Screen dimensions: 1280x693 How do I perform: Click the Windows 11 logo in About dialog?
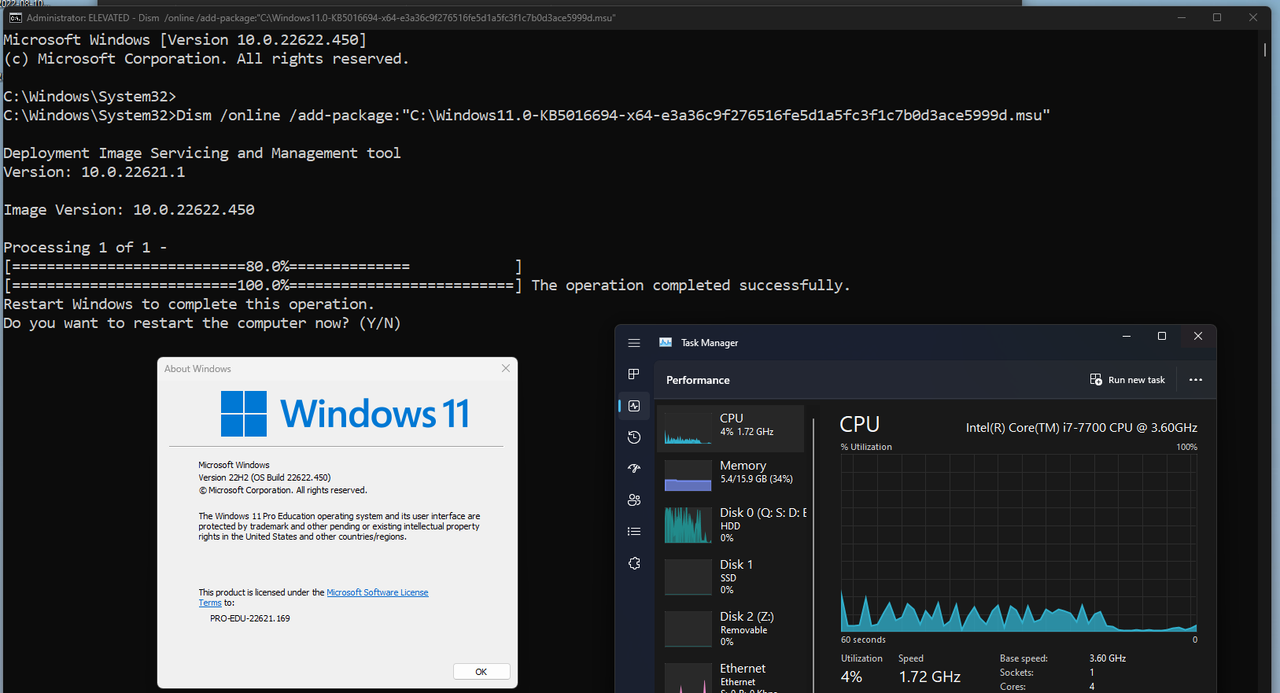click(x=343, y=414)
